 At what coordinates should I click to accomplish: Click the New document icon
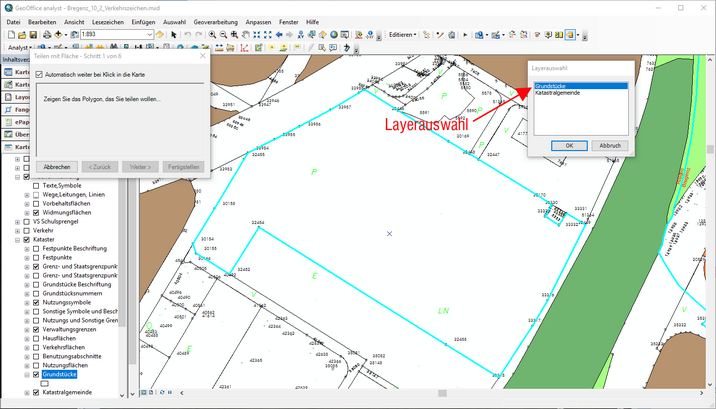click(9, 34)
